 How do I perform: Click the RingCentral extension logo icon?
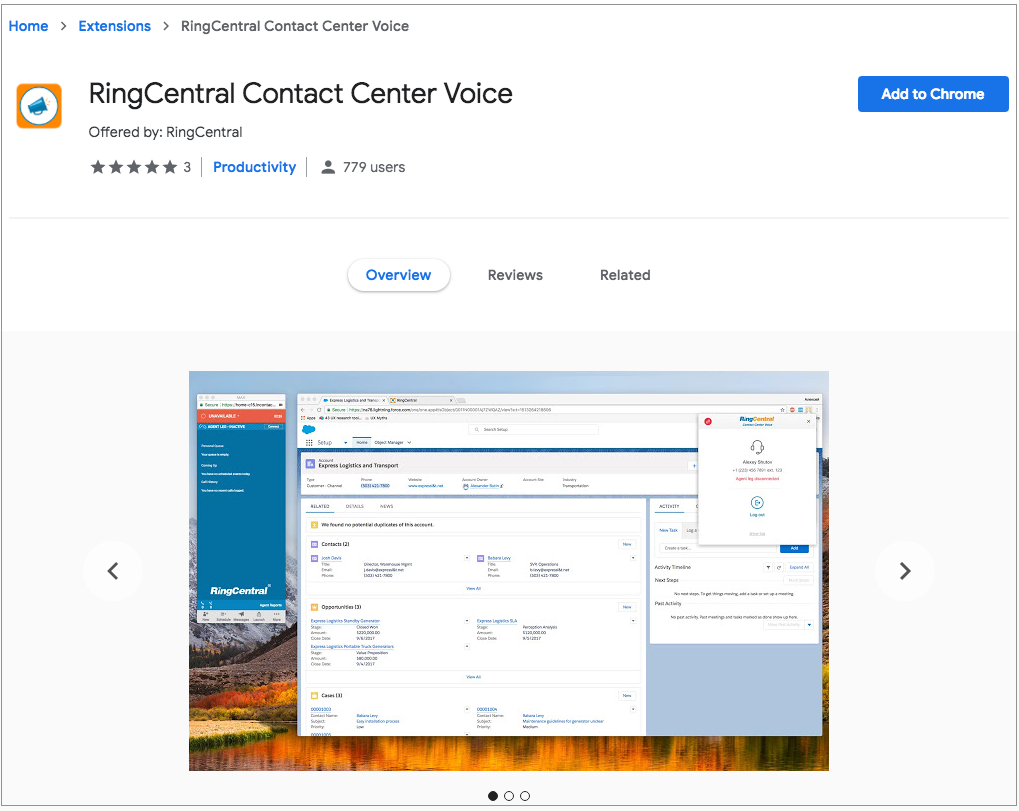tap(38, 105)
